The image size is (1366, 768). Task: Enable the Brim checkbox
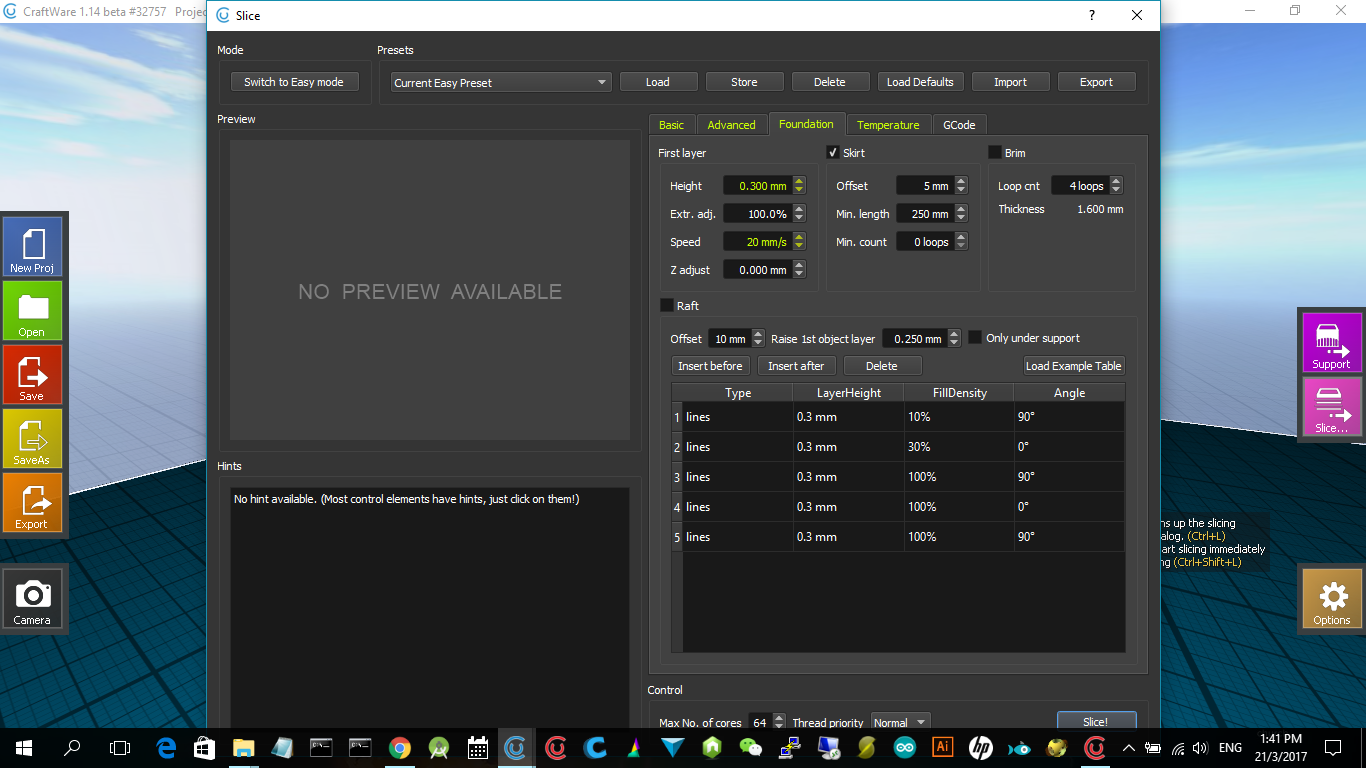pyautogui.click(x=995, y=153)
